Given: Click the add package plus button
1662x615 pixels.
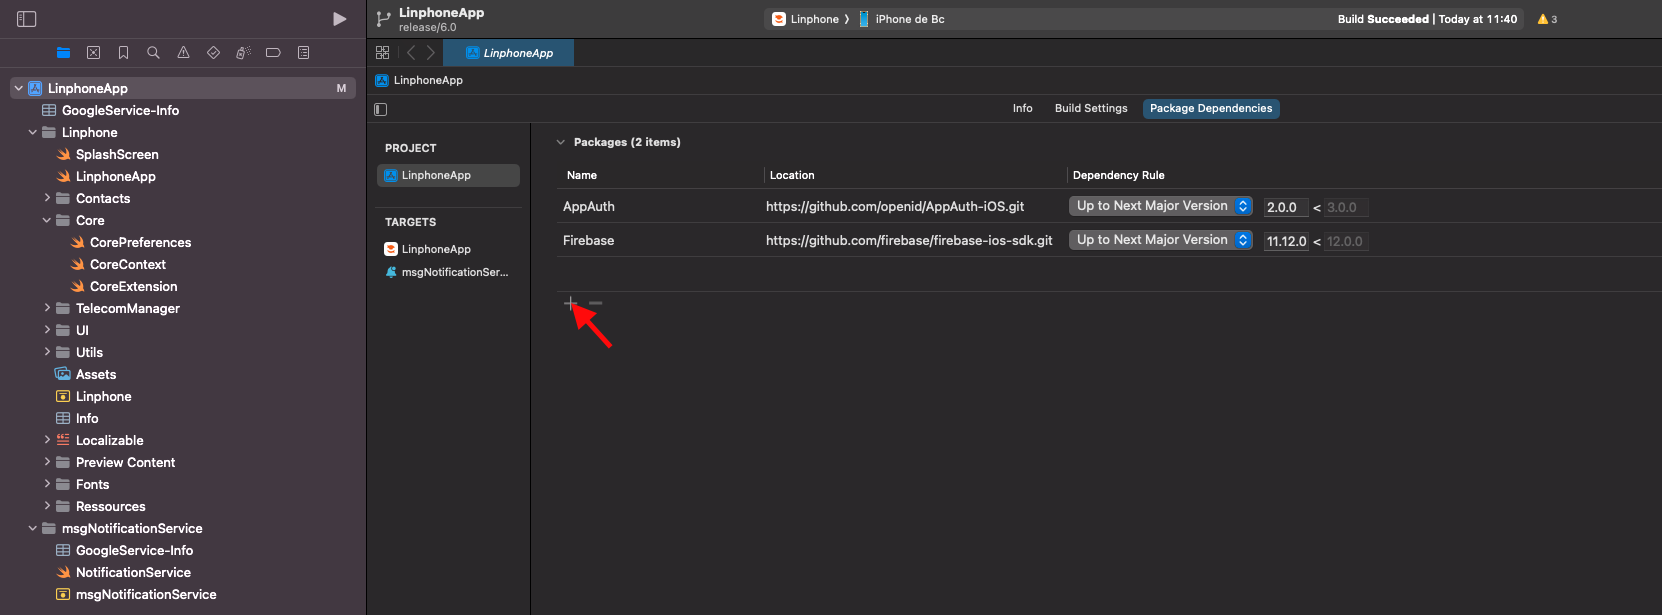Looking at the screenshot, I should (x=570, y=303).
